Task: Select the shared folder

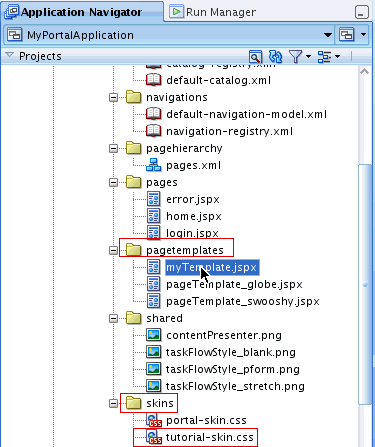Action: [164, 318]
